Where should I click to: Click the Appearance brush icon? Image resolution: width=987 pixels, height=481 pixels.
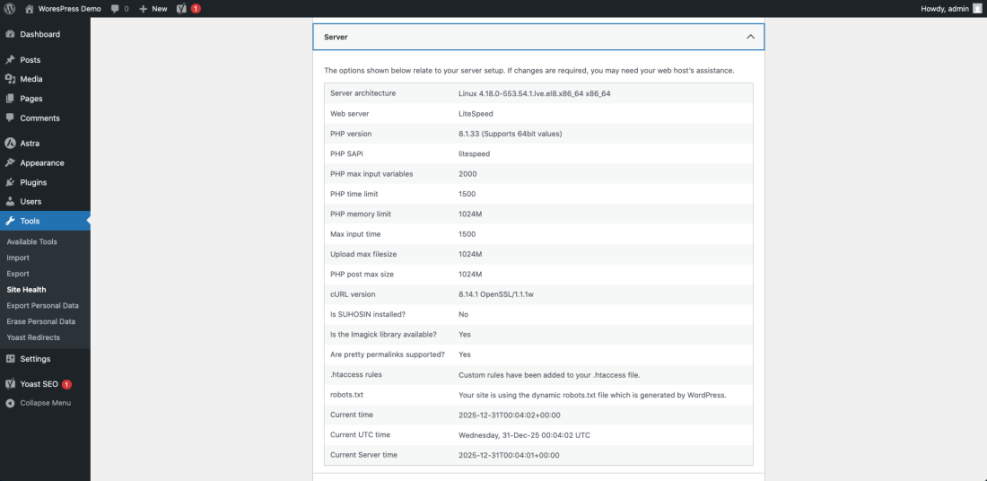click(9, 162)
